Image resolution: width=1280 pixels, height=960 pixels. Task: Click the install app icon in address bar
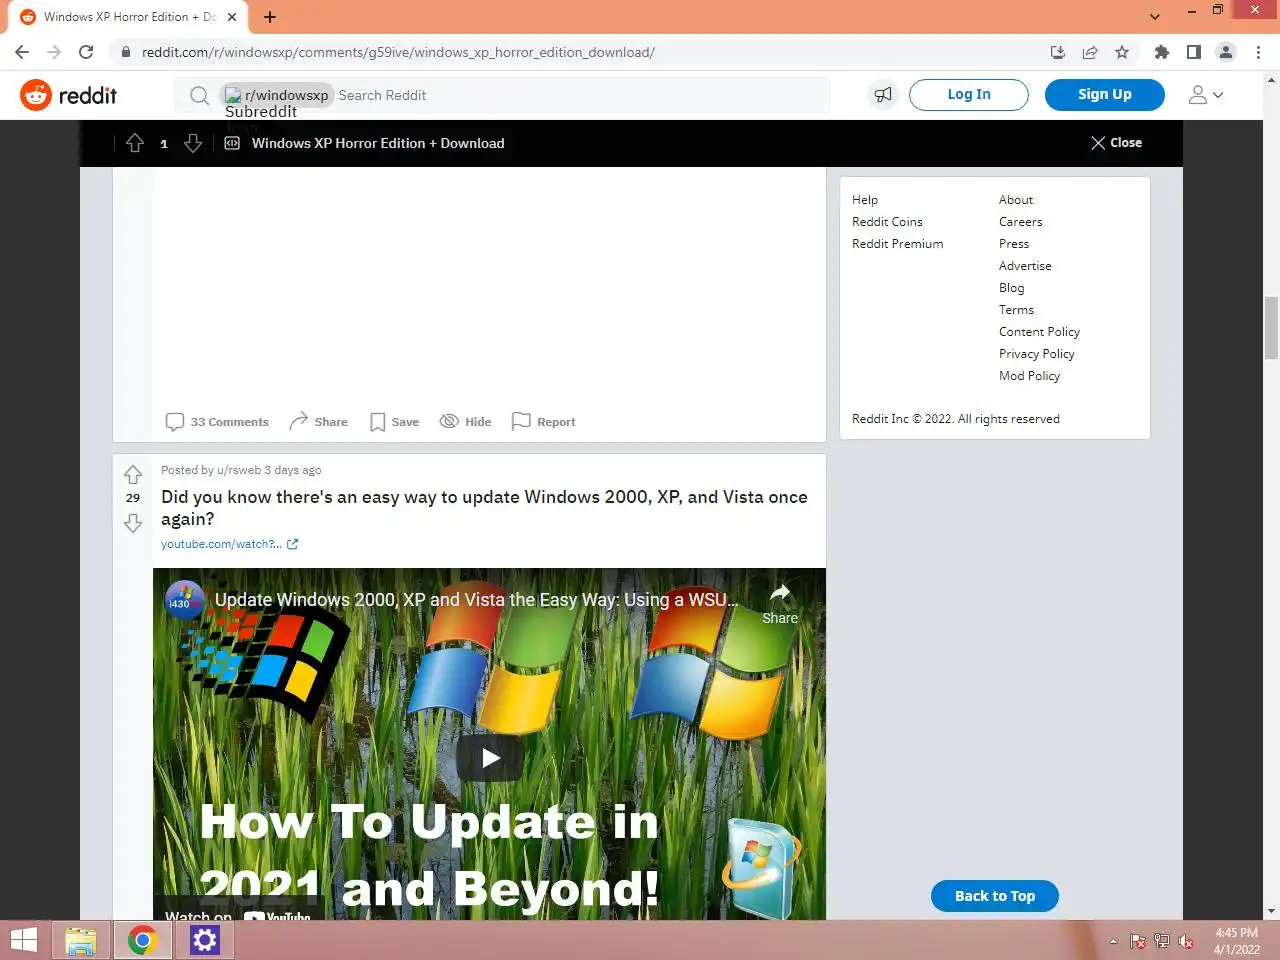click(1058, 52)
